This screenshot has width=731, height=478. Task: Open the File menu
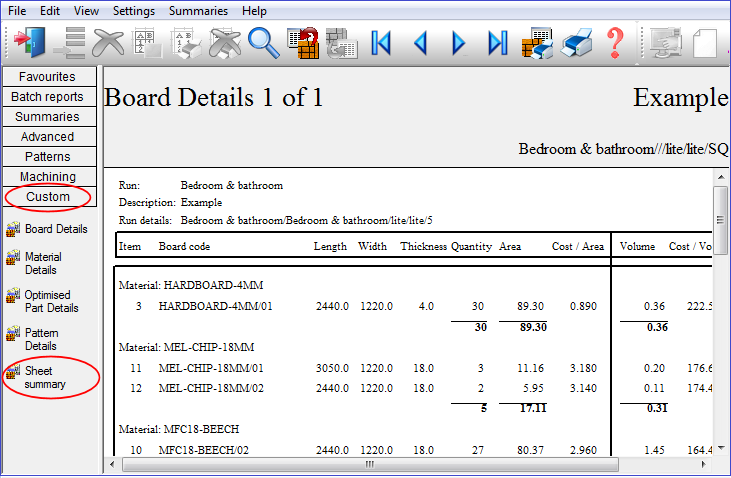point(17,11)
